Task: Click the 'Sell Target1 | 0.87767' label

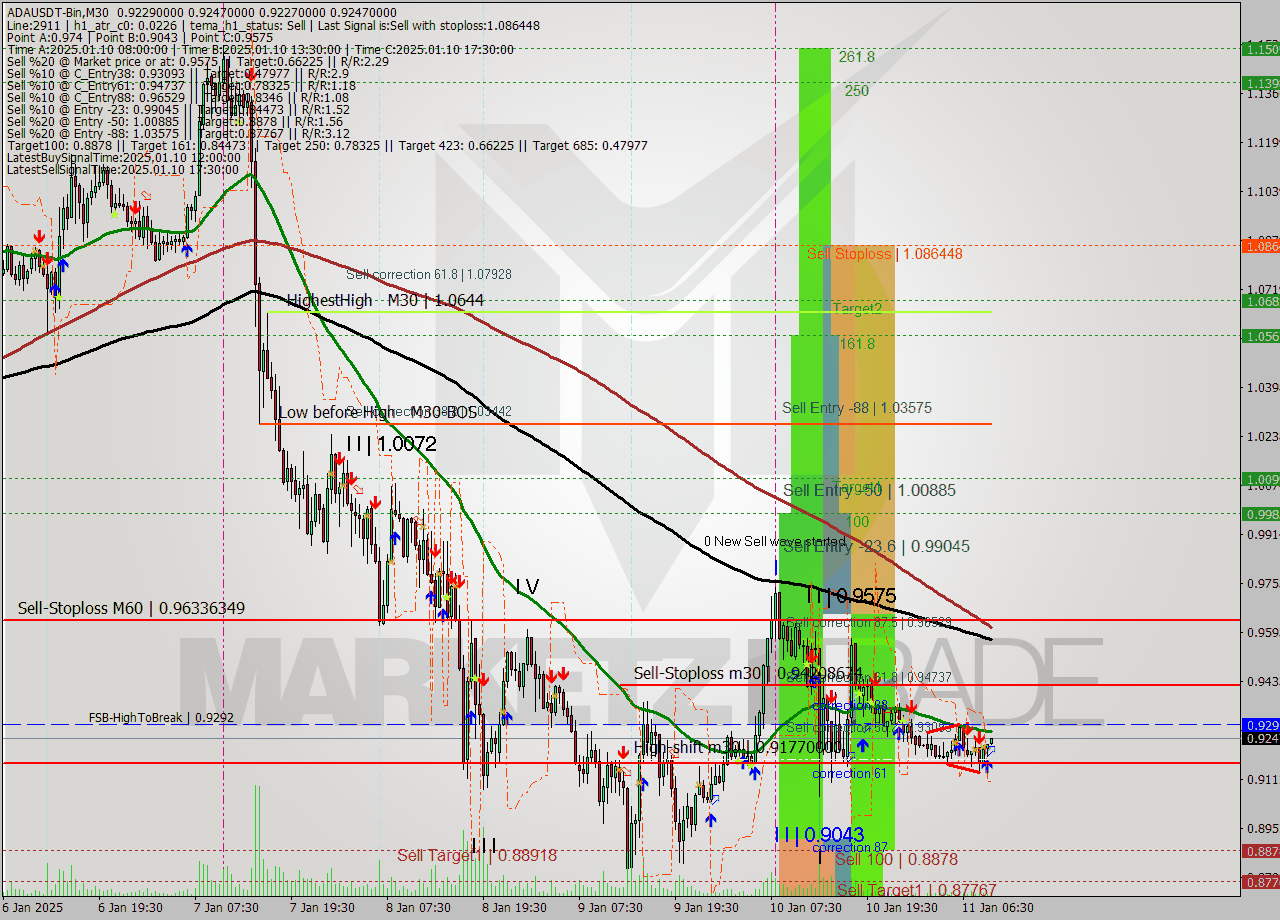Action: [917, 889]
